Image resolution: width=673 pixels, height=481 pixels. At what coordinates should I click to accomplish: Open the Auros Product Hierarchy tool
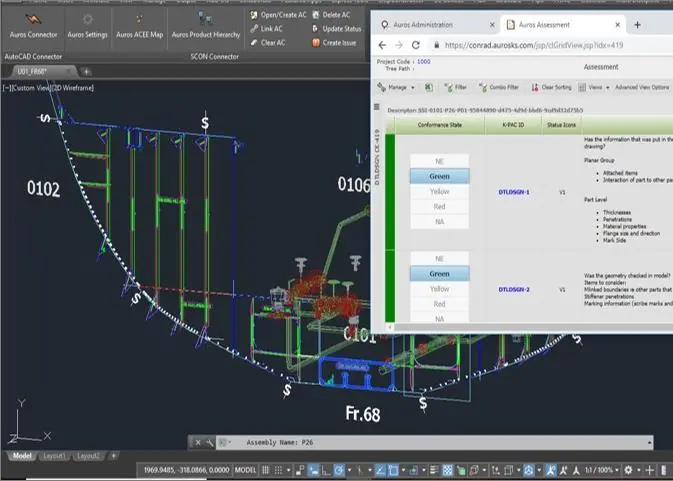click(x=206, y=27)
